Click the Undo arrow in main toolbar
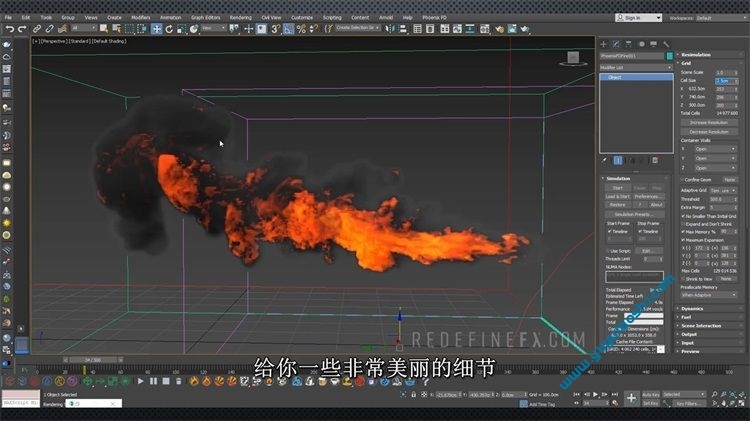Viewport: 750px width, 421px height. (x=9, y=29)
